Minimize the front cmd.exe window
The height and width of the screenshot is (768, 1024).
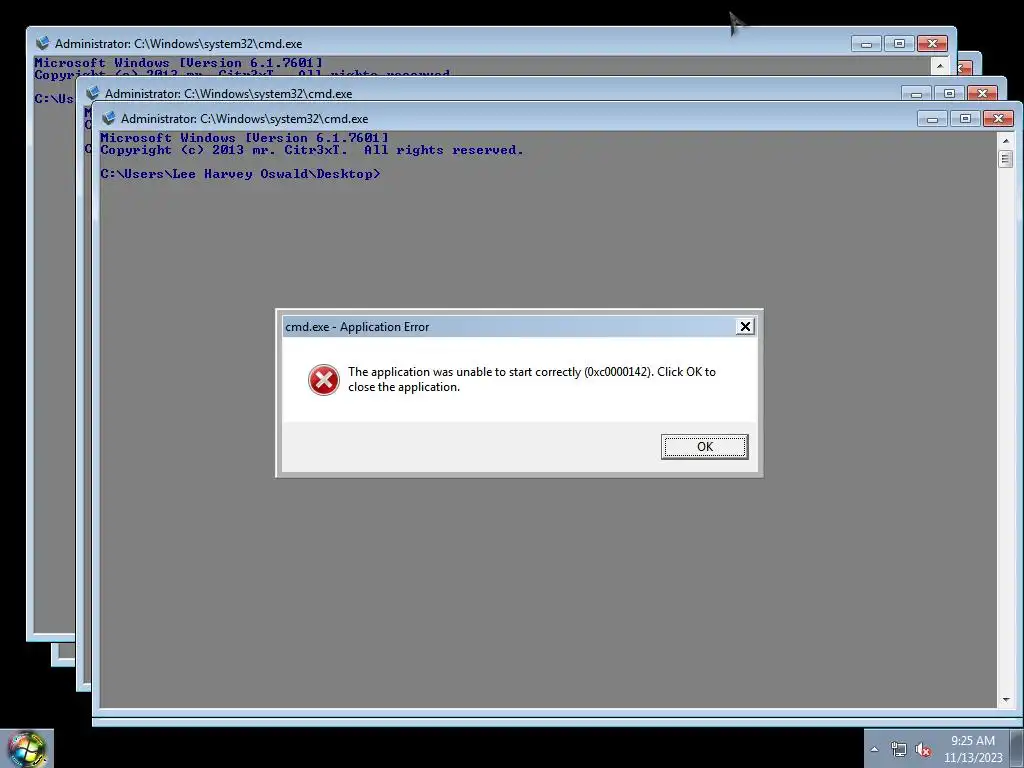[932, 119]
